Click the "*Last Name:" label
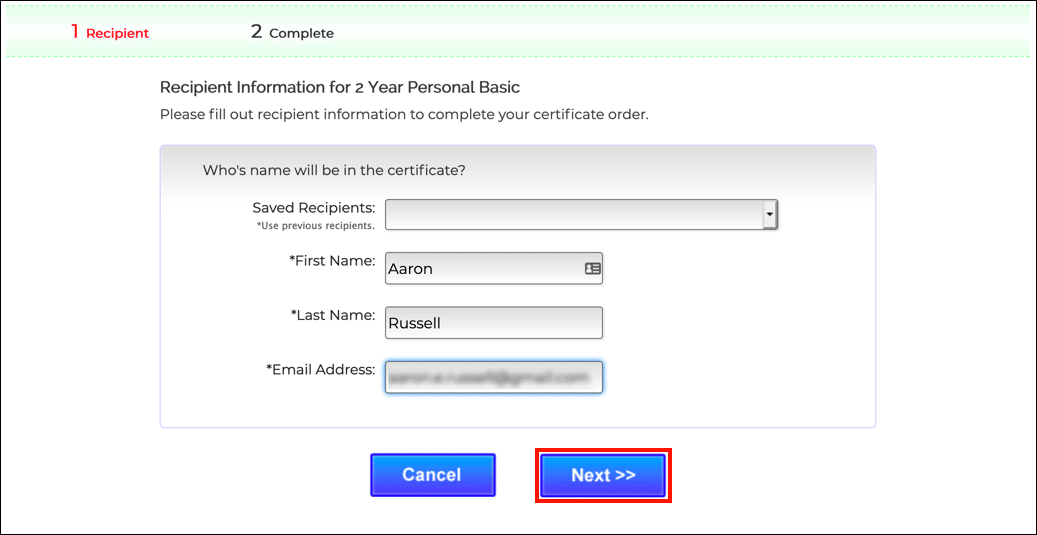Viewport: 1037px width, 535px height. (332, 315)
